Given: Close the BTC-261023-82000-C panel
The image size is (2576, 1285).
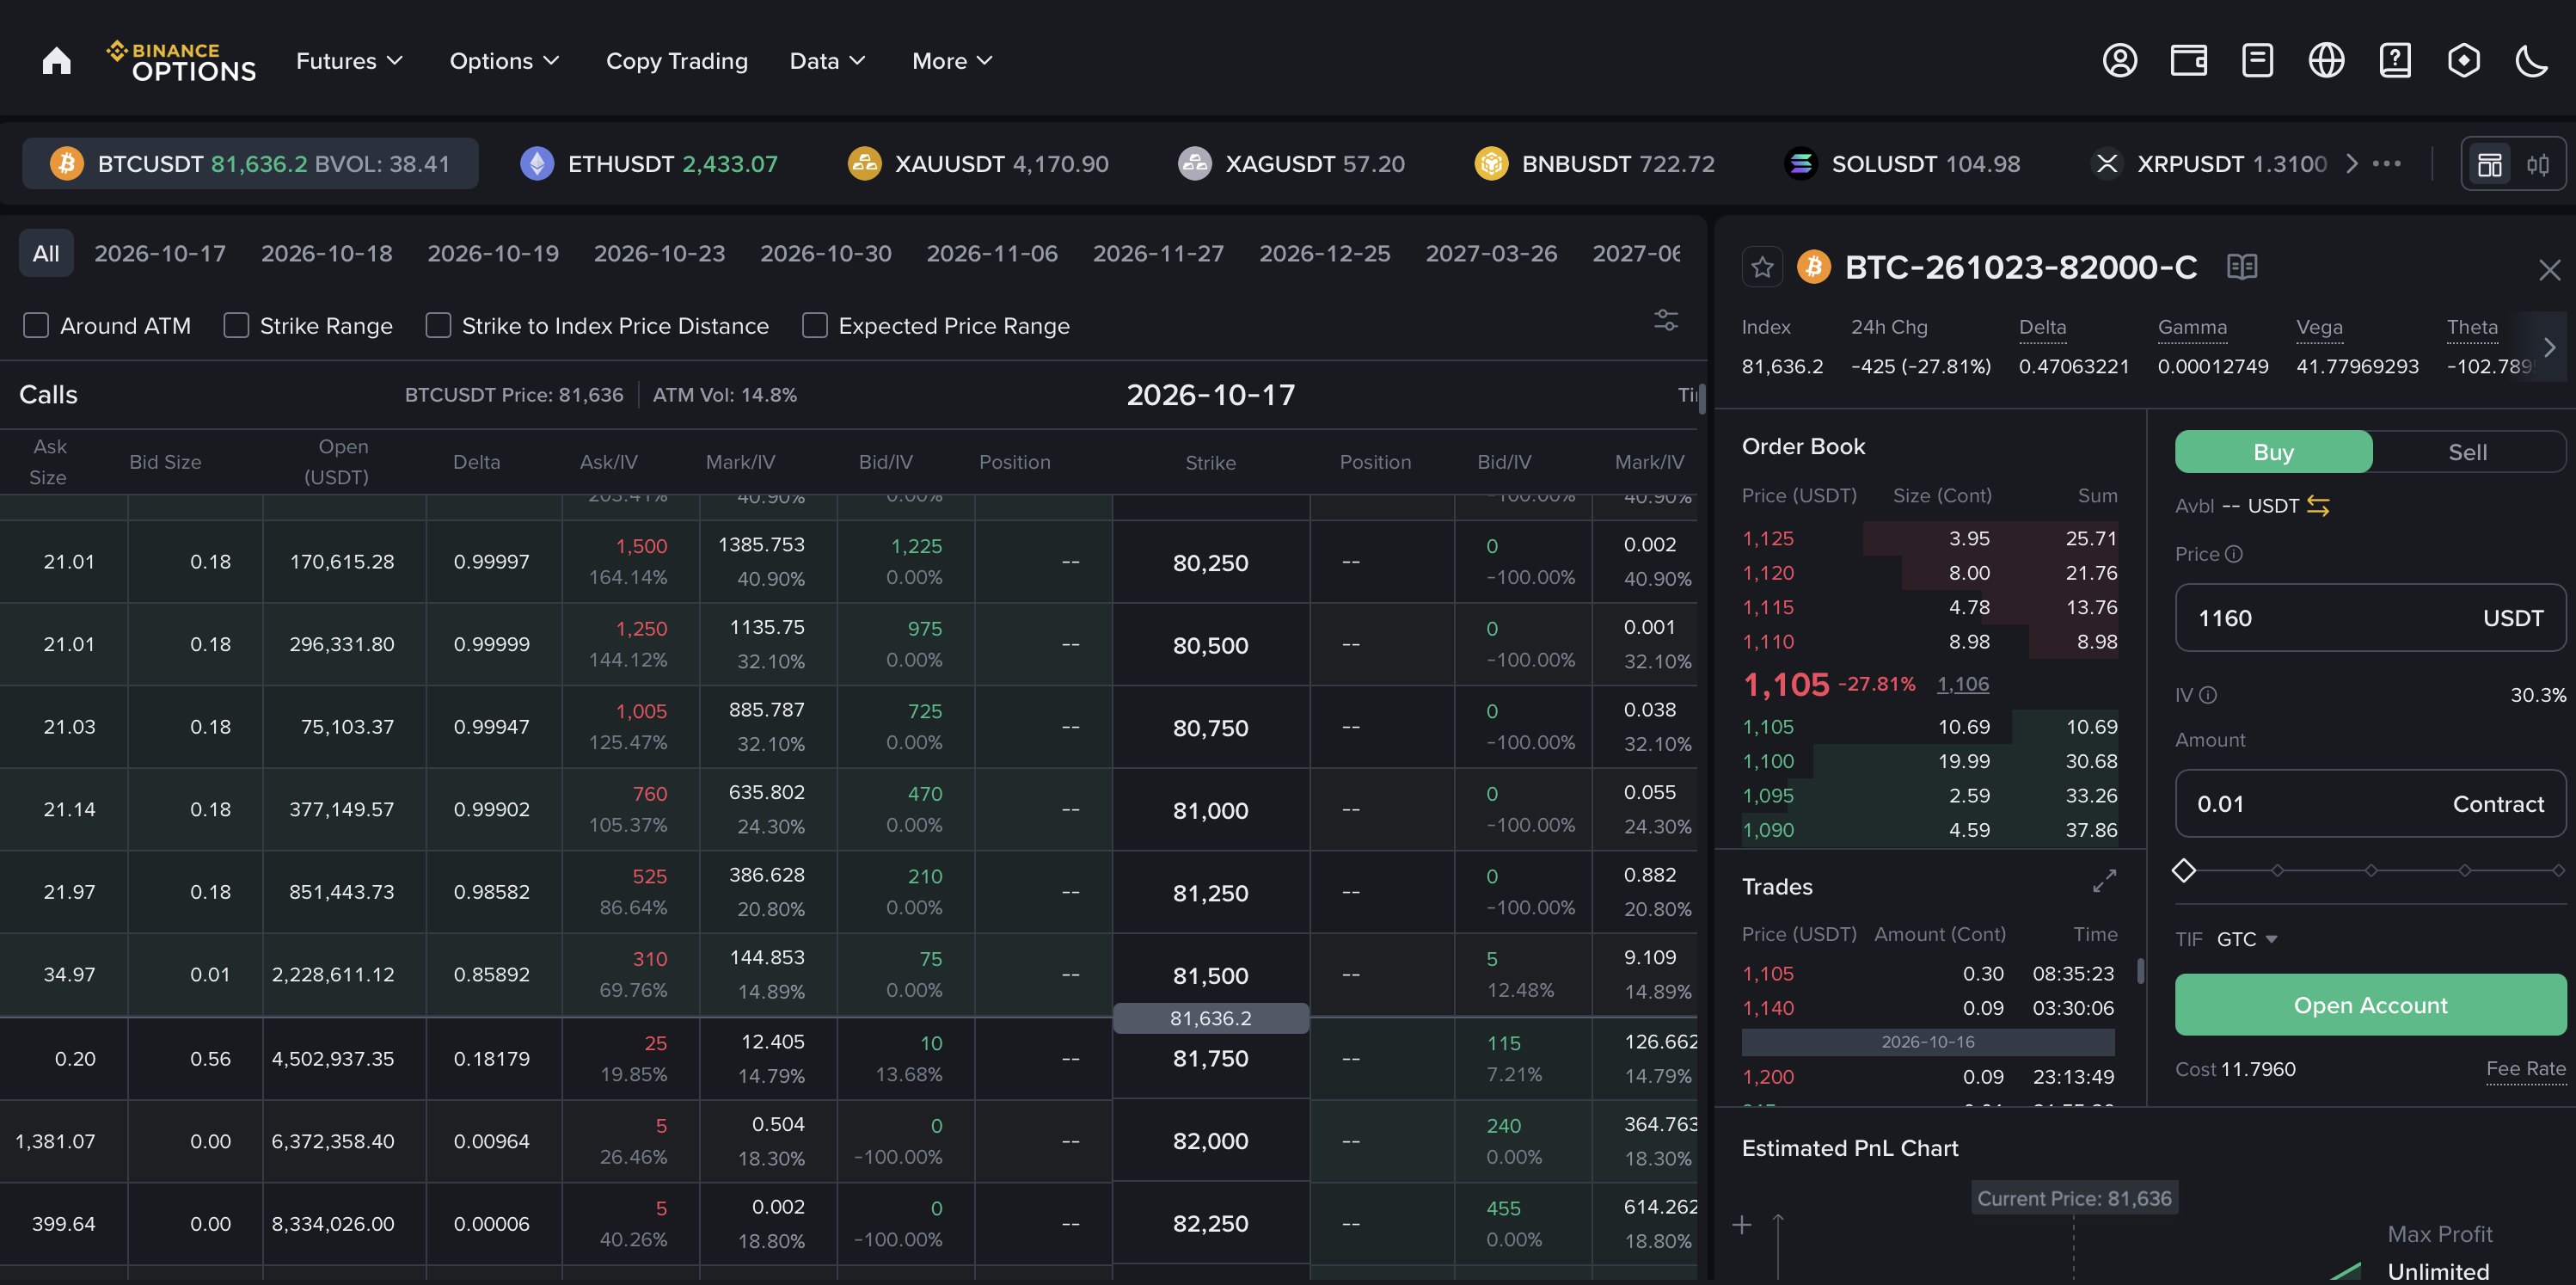Looking at the screenshot, I should [x=2549, y=269].
